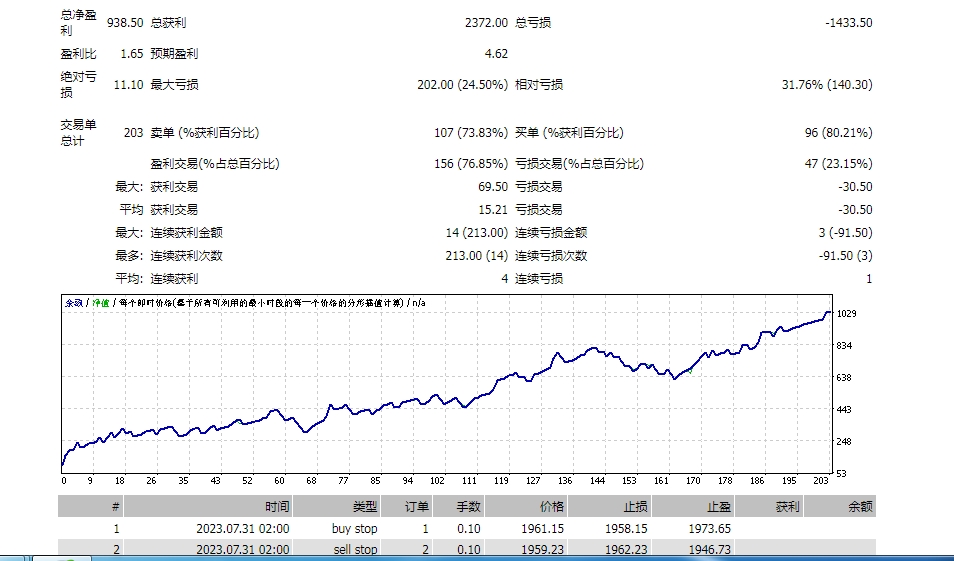The image size is (954, 561).
Task: Click the short positions value 107 (73.83%)
Action: pyautogui.click(x=471, y=133)
